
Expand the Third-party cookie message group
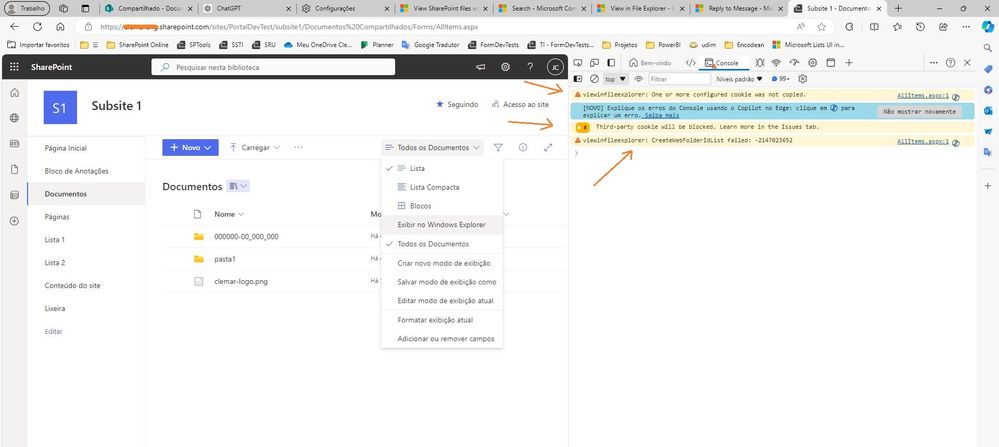581,127
